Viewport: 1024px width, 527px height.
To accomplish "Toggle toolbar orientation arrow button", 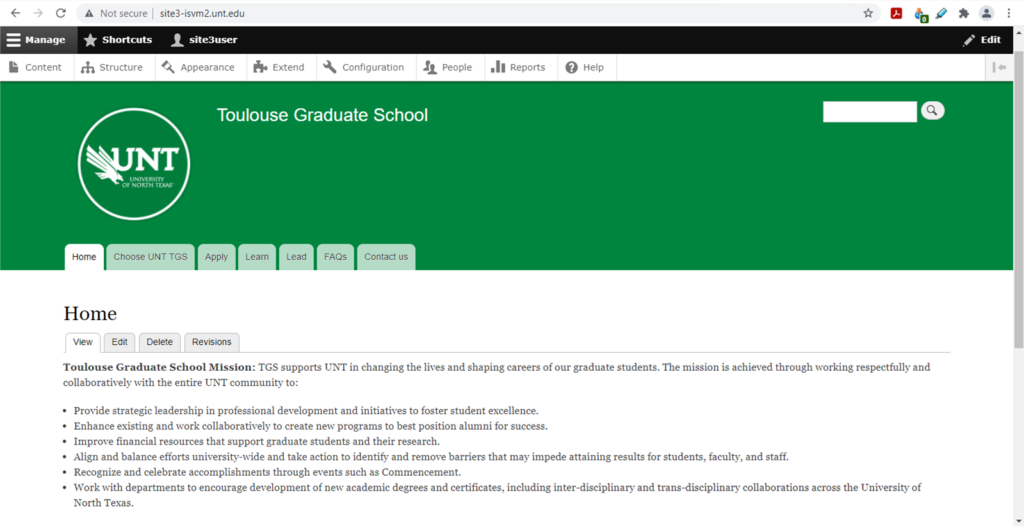I will click(x=999, y=67).
